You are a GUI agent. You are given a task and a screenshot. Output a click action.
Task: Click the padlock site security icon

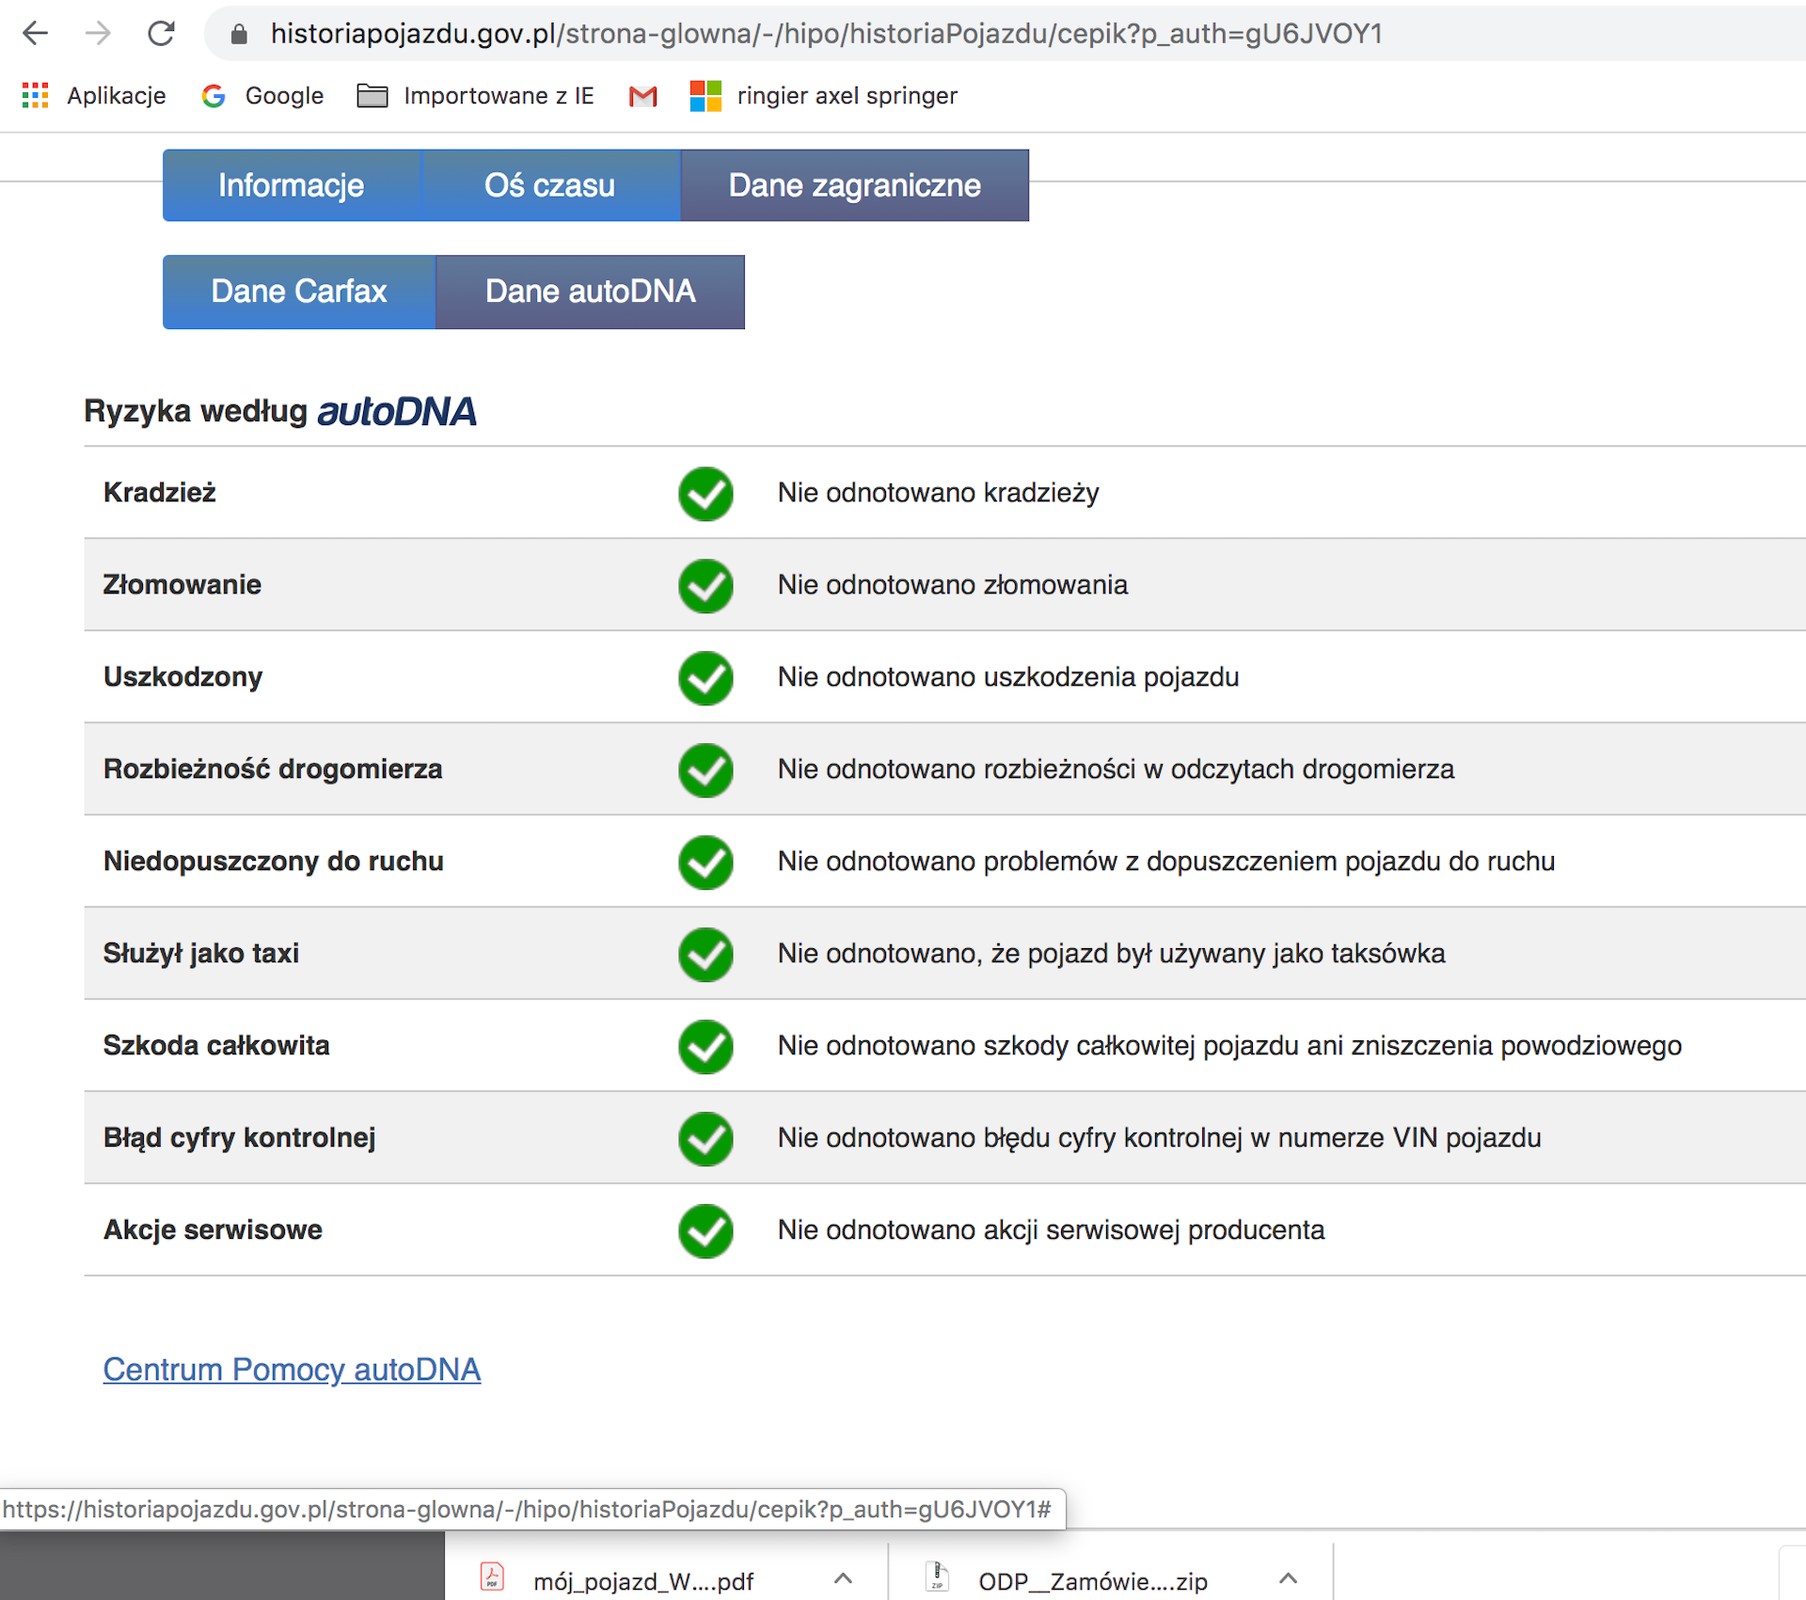pyautogui.click(x=239, y=35)
